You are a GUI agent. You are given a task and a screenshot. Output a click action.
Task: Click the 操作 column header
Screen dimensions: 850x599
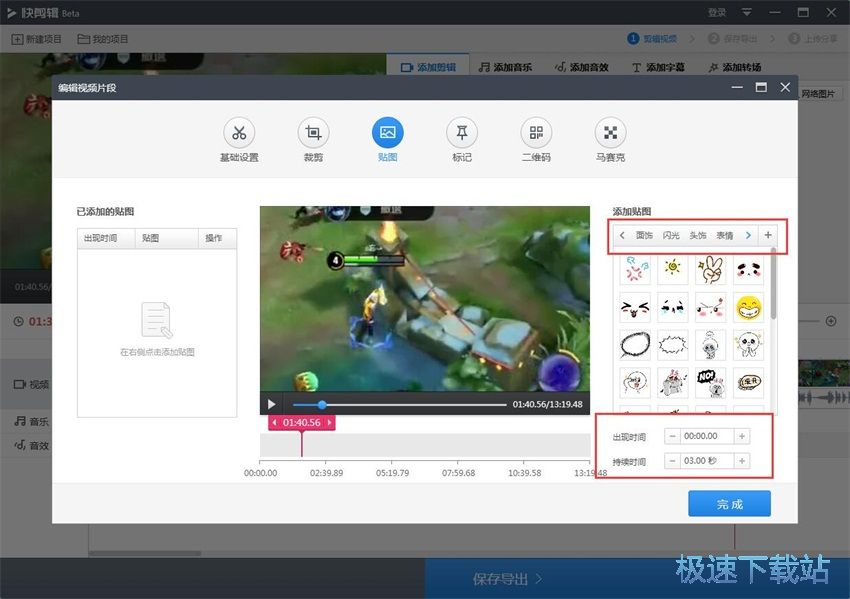(x=217, y=238)
